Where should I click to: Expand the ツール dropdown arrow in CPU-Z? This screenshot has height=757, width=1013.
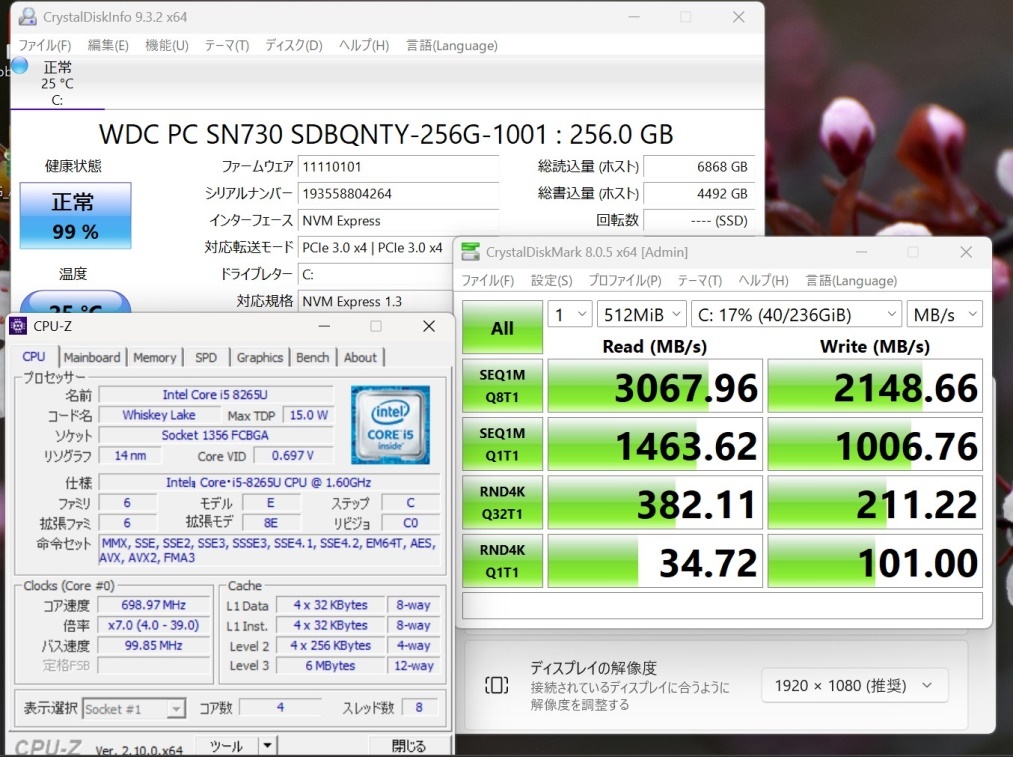pyautogui.click(x=267, y=746)
